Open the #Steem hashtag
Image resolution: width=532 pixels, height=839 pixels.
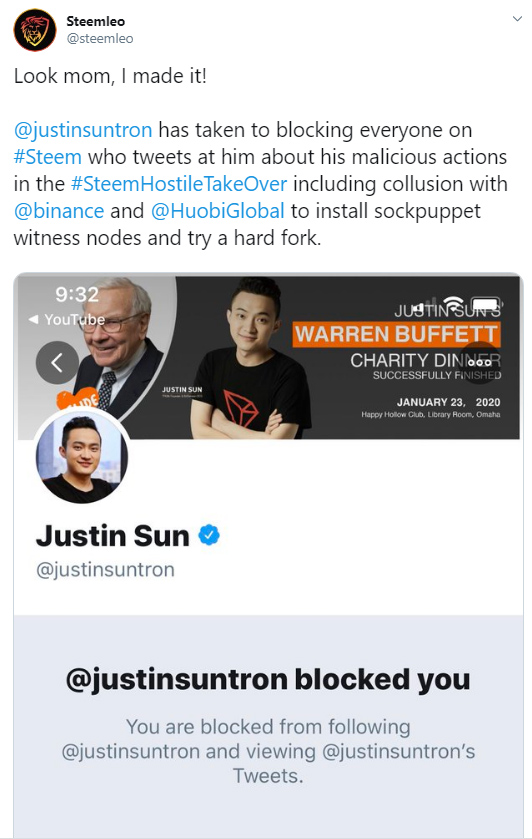point(48,157)
